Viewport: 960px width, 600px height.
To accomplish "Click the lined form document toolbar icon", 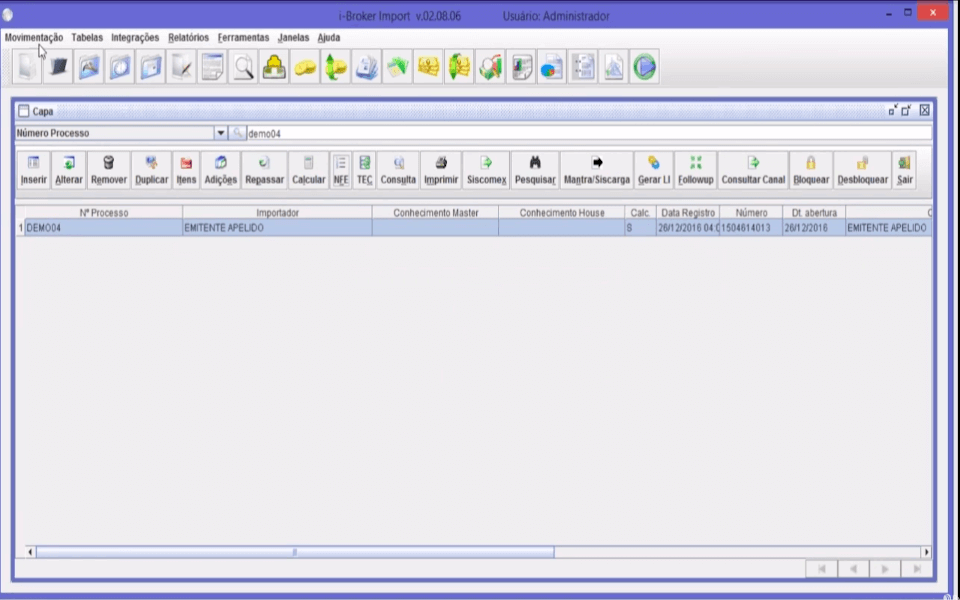I will 212,66.
